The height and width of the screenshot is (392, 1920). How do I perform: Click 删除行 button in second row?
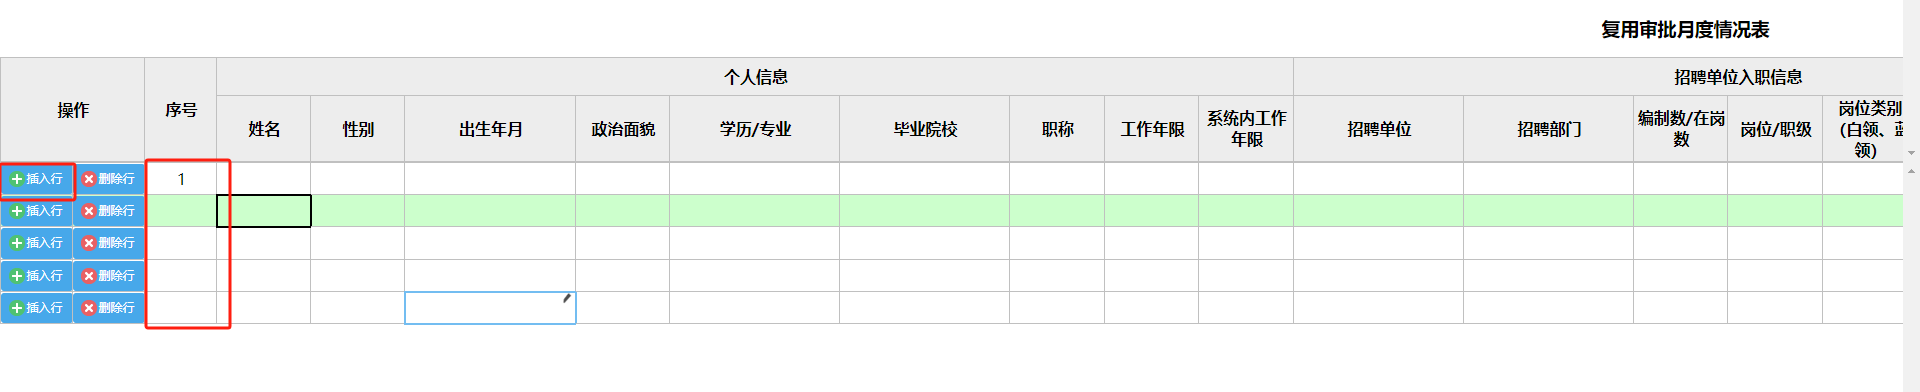109,211
